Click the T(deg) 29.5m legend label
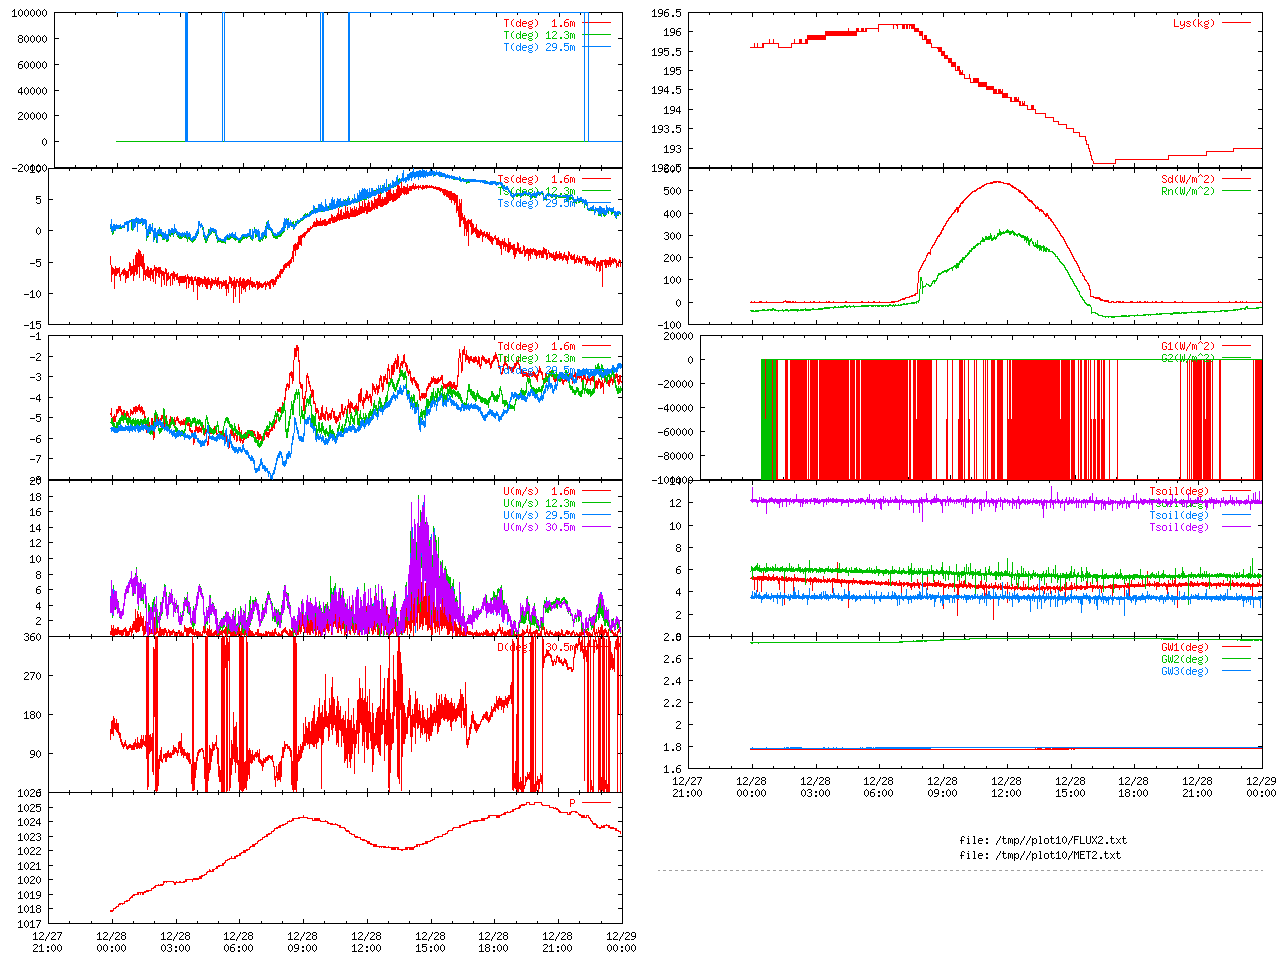The width and height of the screenshot is (1280, 960). point(539,47)
